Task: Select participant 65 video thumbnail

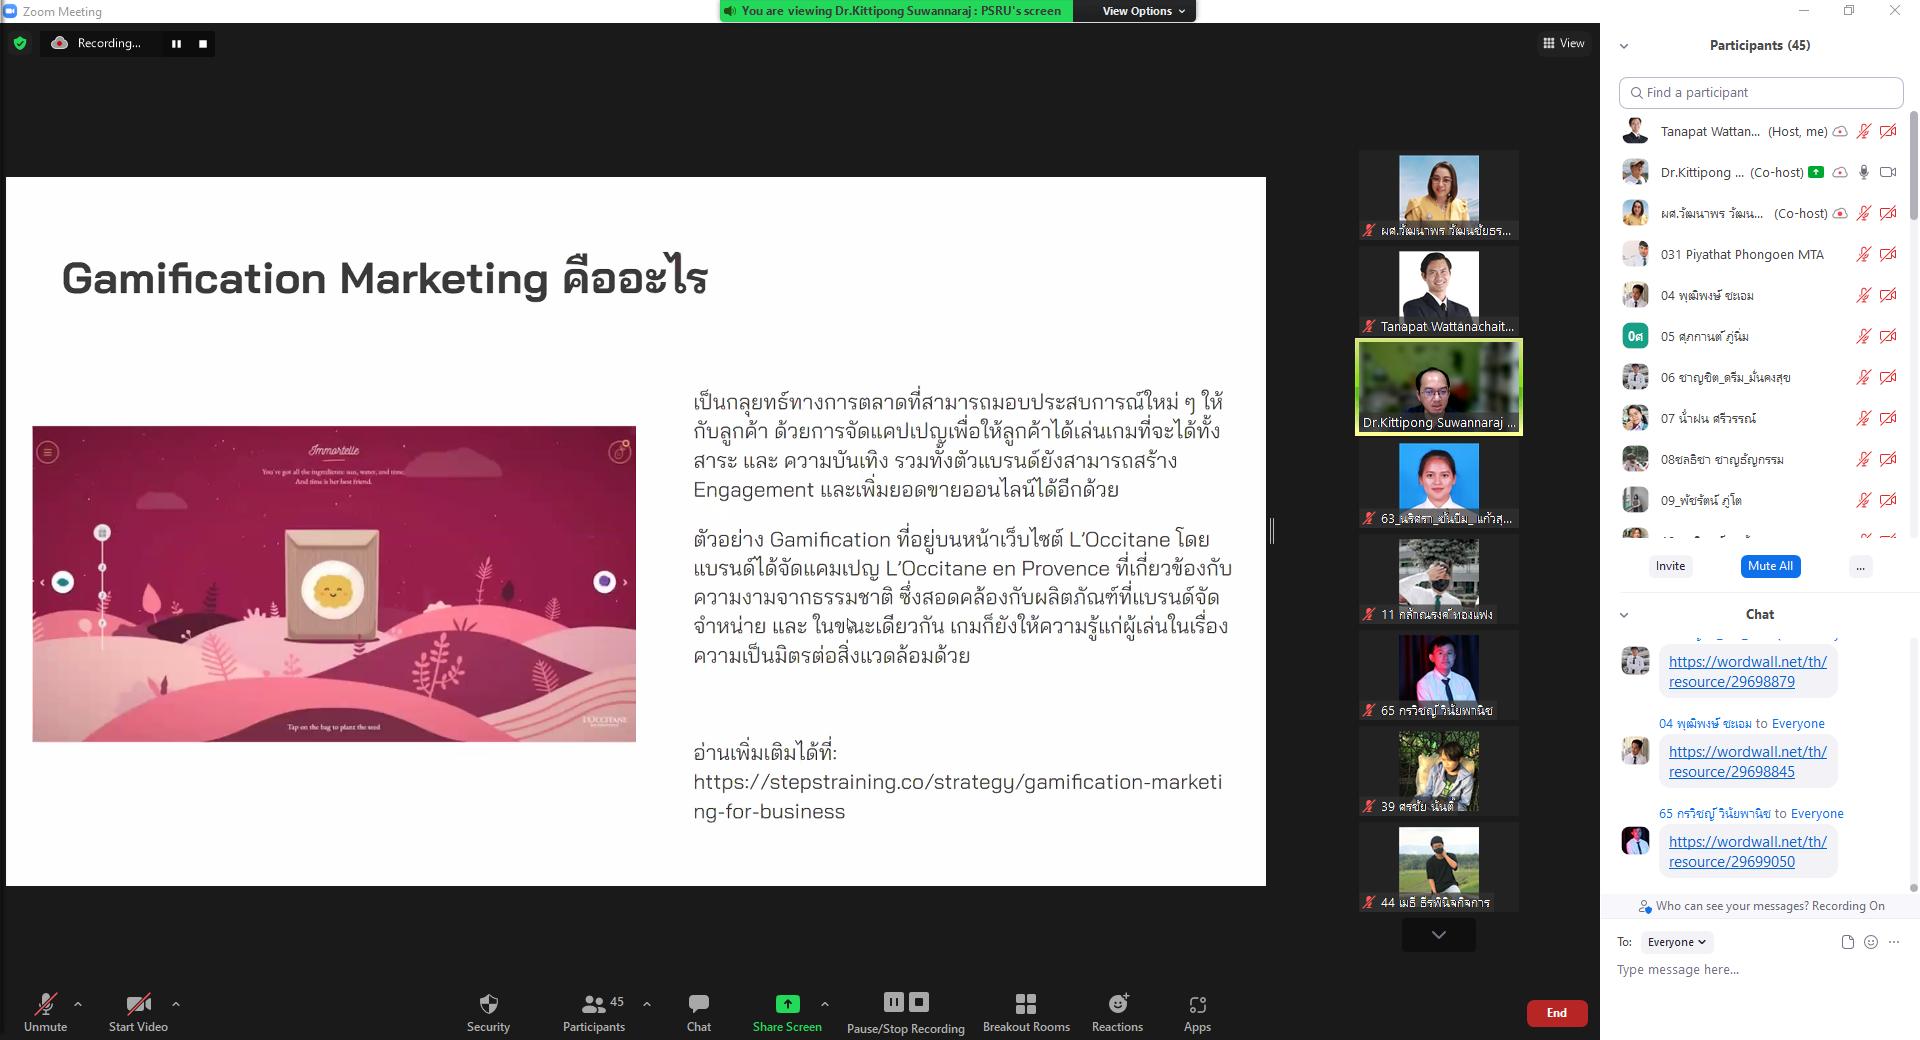Action: click(1438, 675)
